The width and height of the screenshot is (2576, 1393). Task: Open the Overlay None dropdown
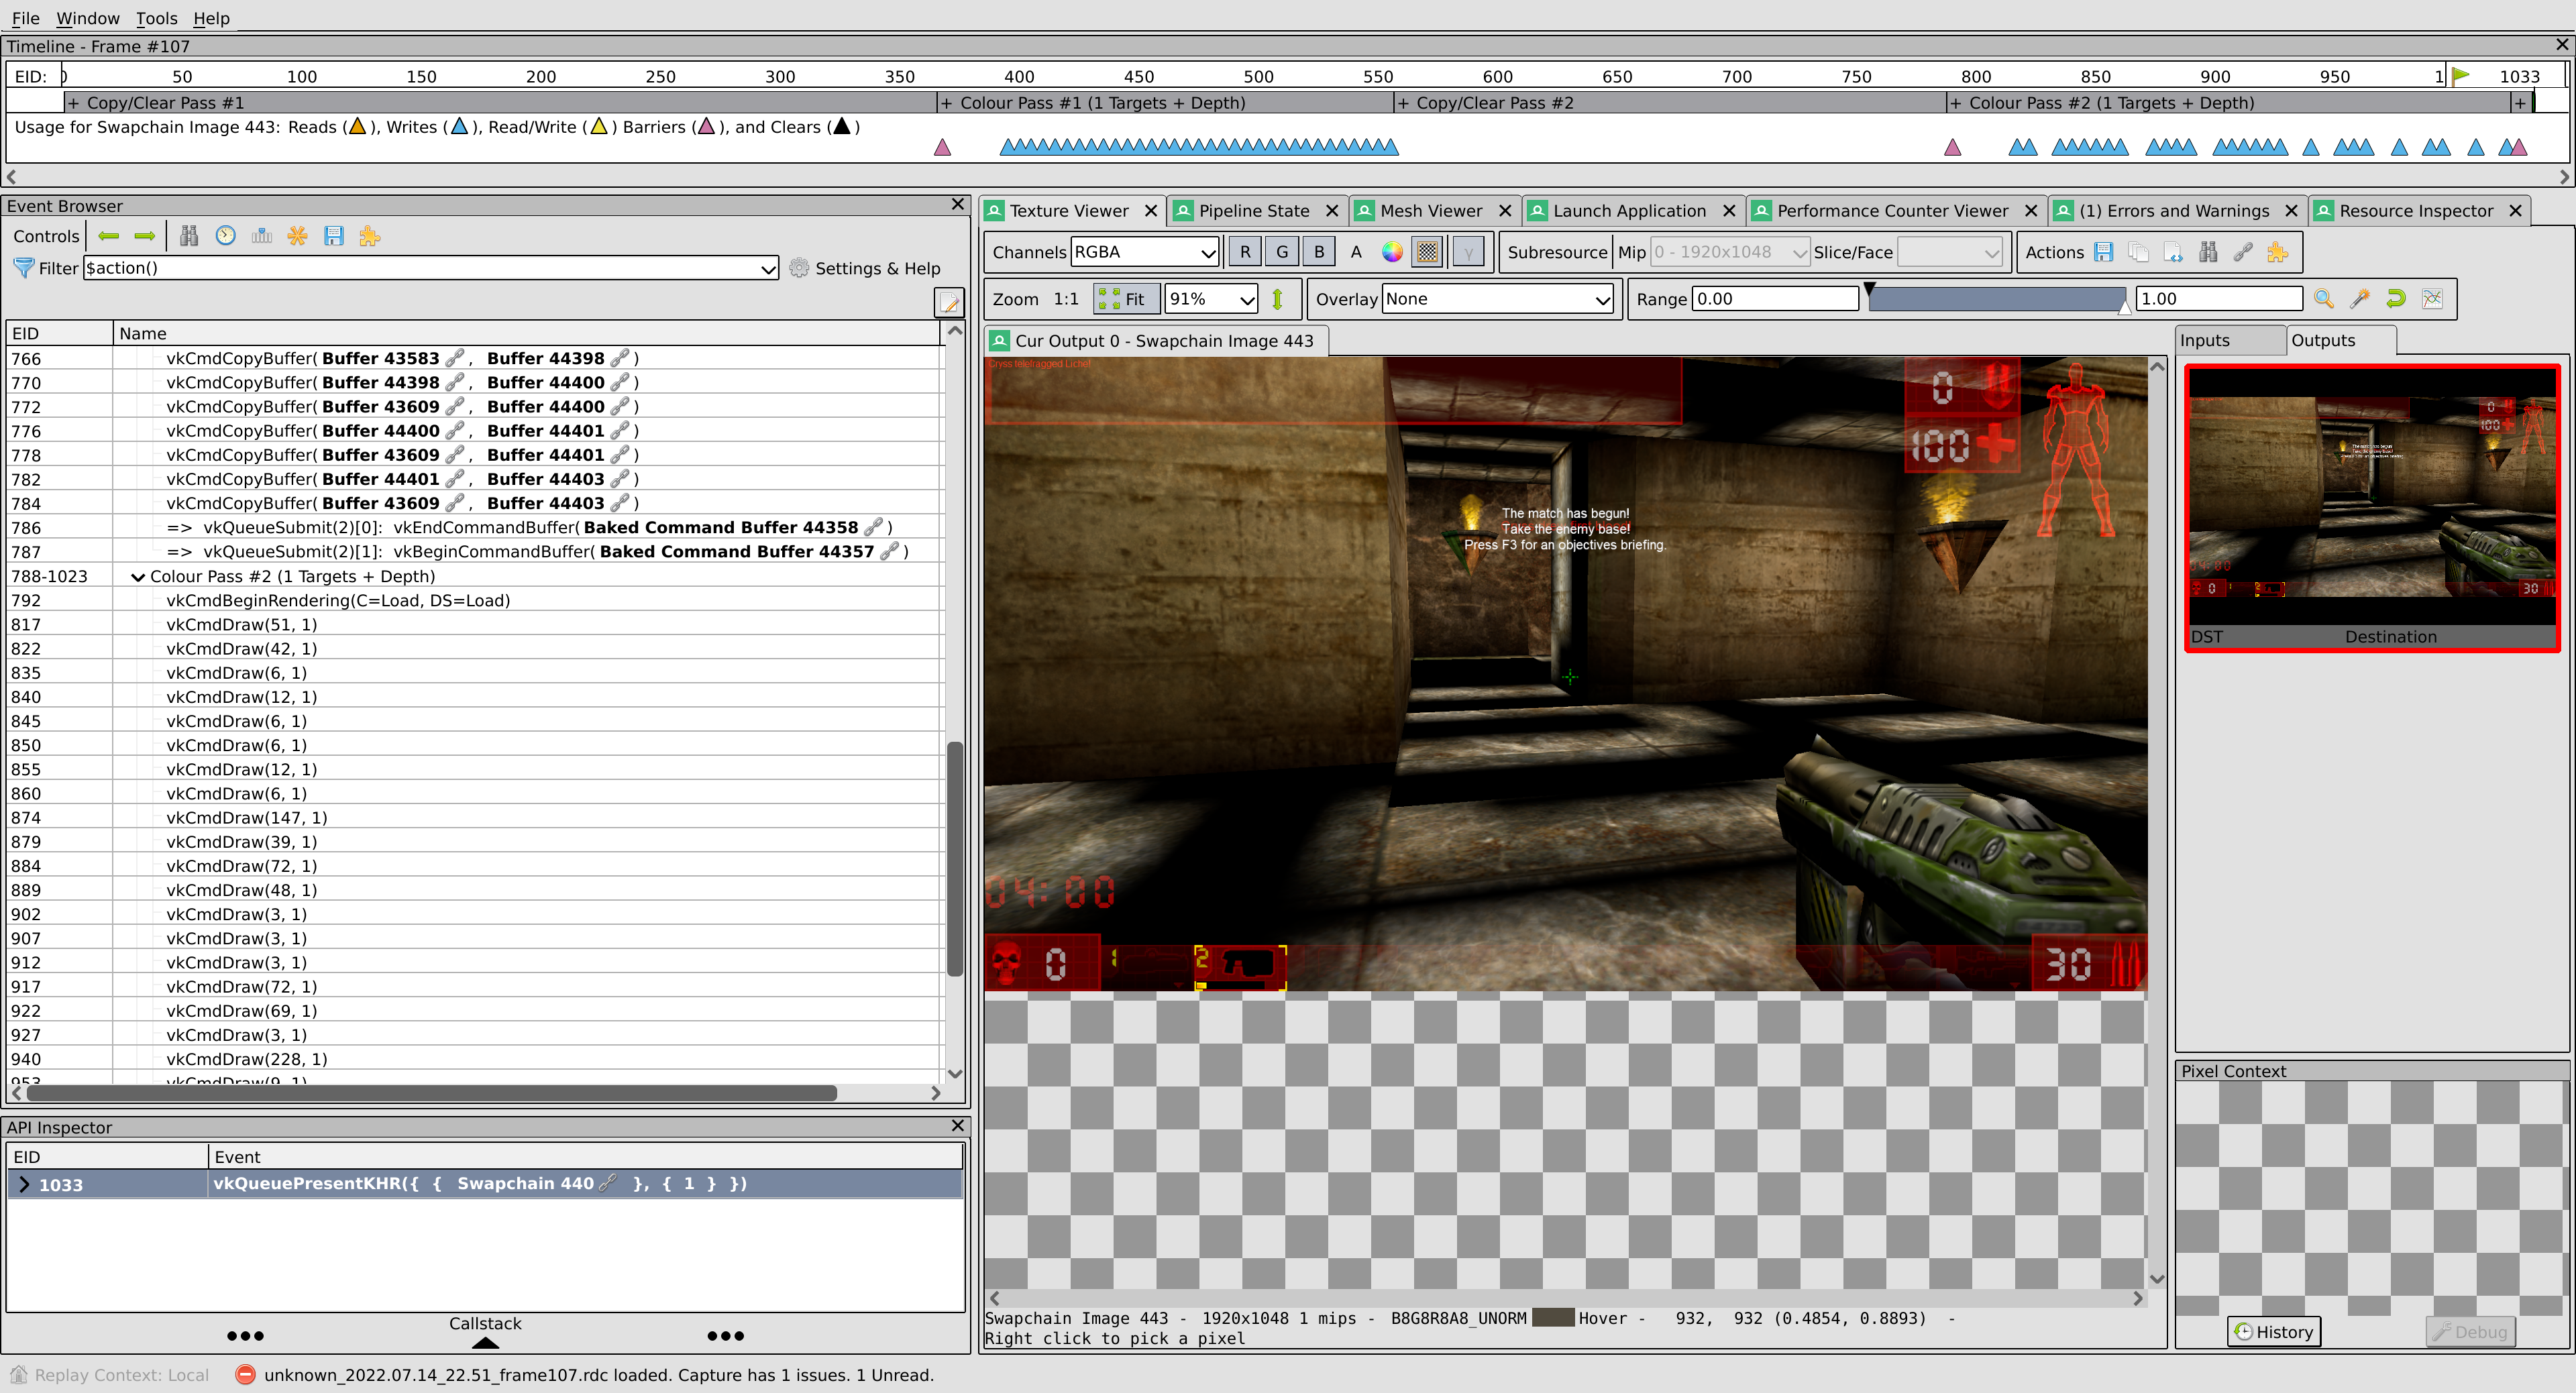(1497, 299)
